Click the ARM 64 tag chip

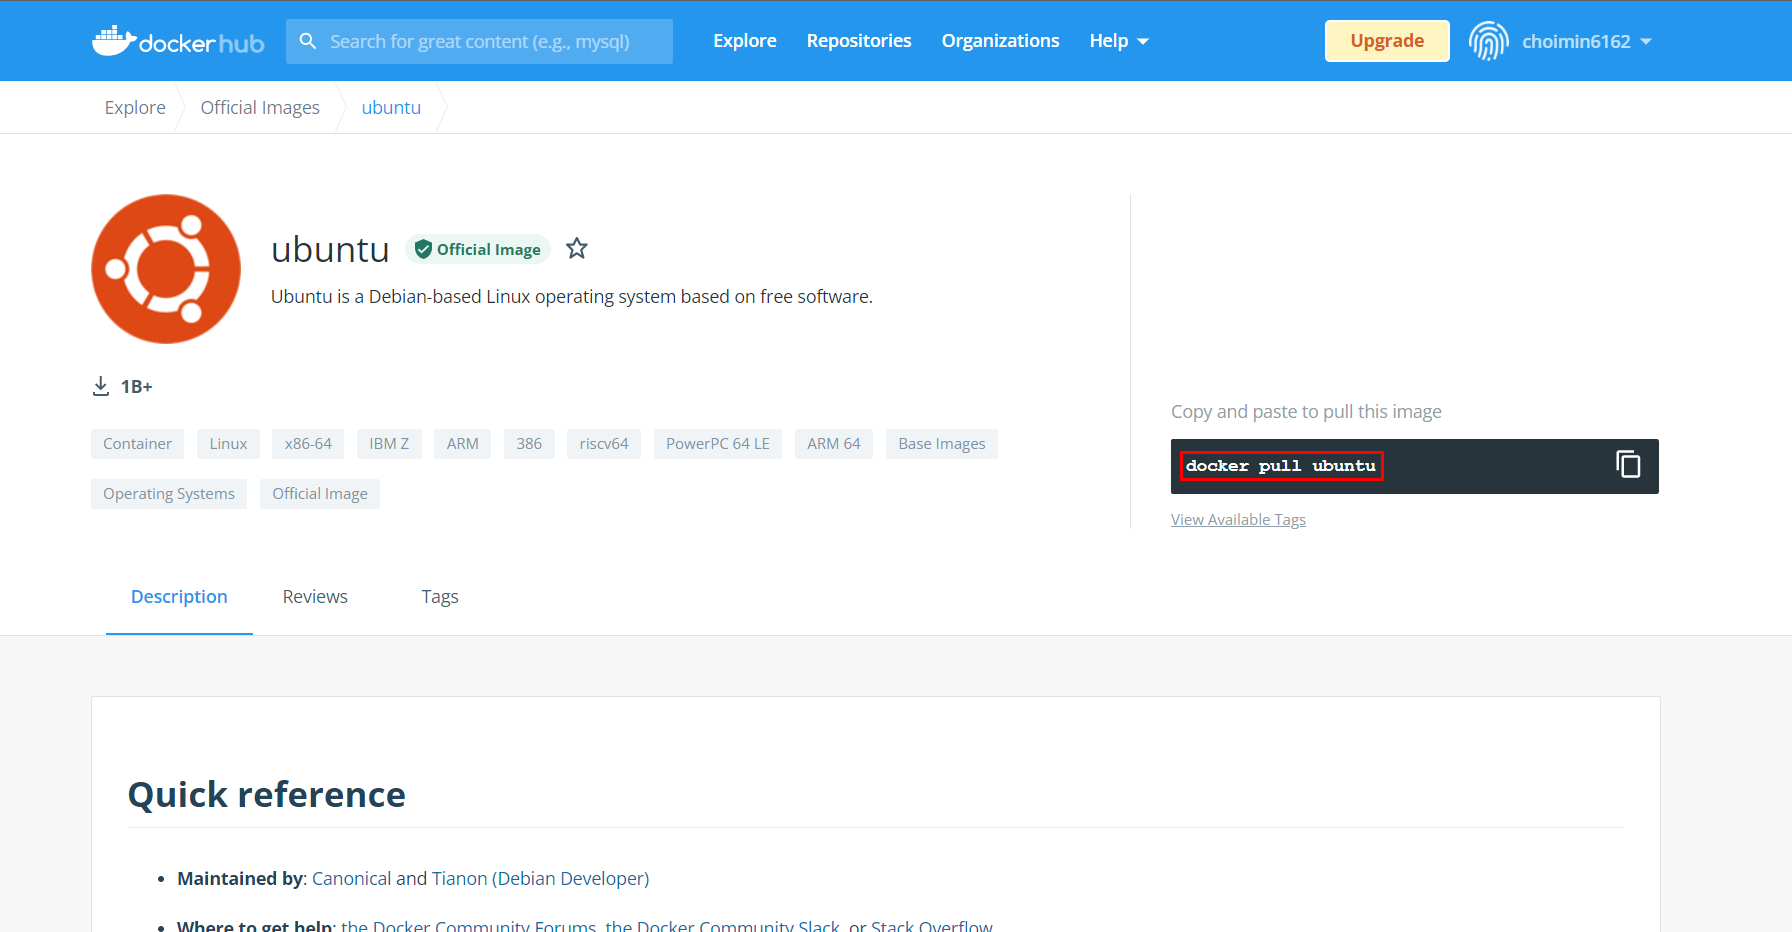point(834,444)
